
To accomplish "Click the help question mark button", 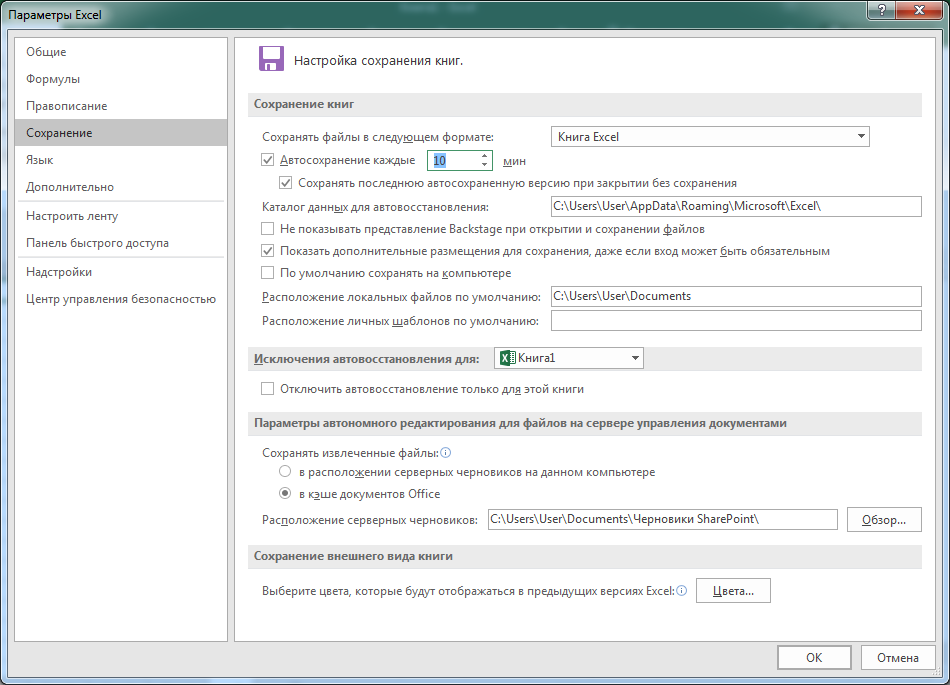I will (882, 10).
